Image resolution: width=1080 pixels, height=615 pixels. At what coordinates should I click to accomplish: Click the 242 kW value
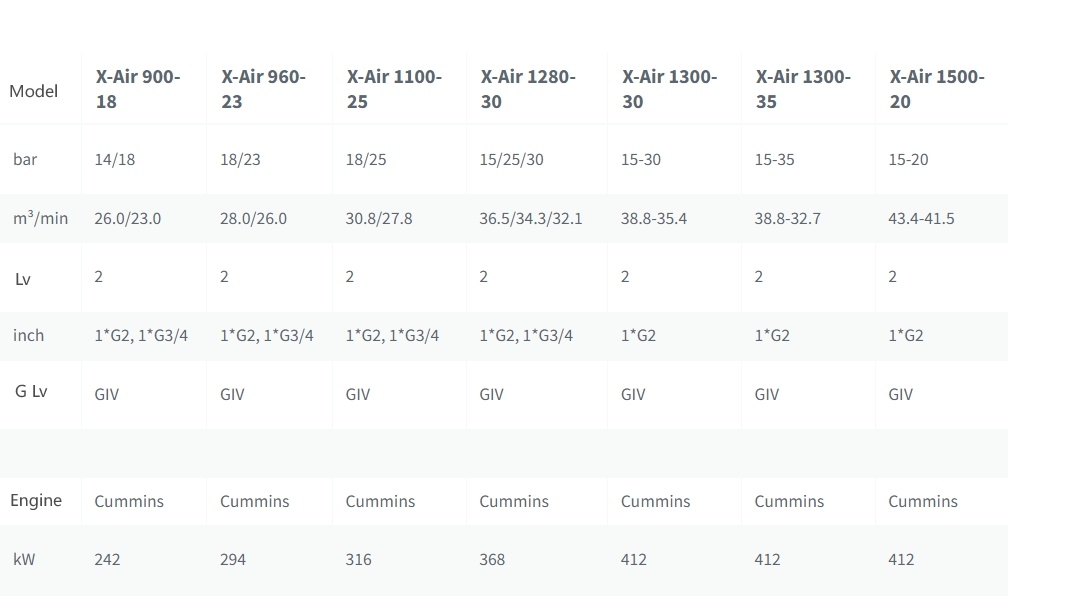coord(107,560)
